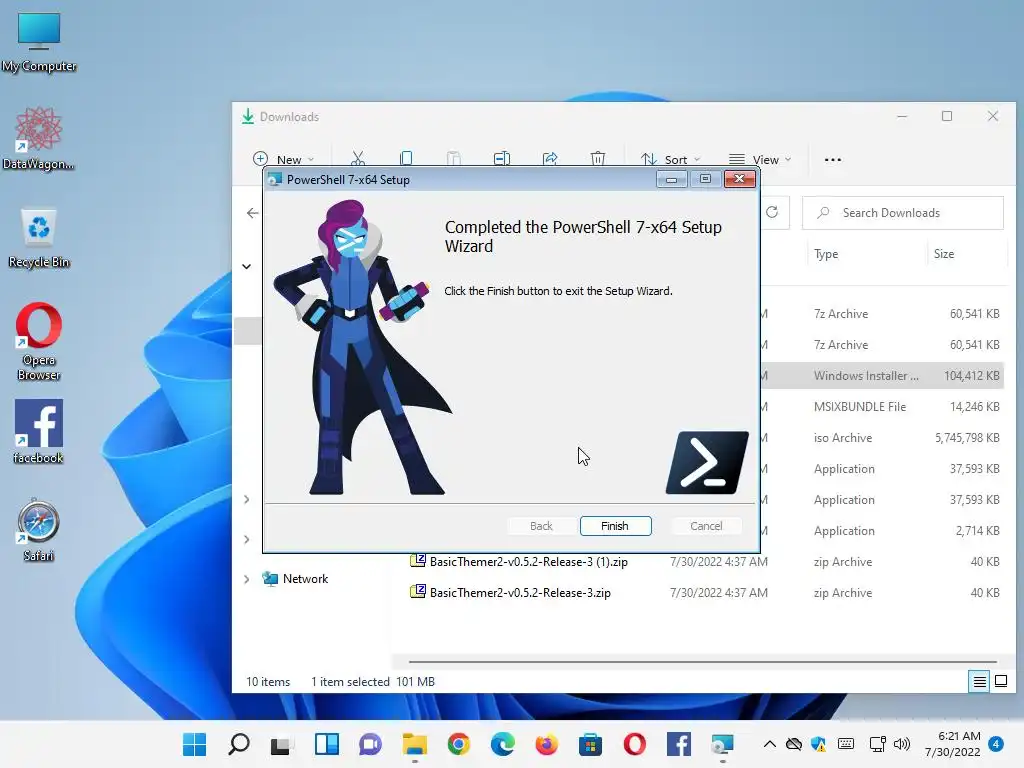
Task: Click the Search Downloads field
Action: [903, 213]
